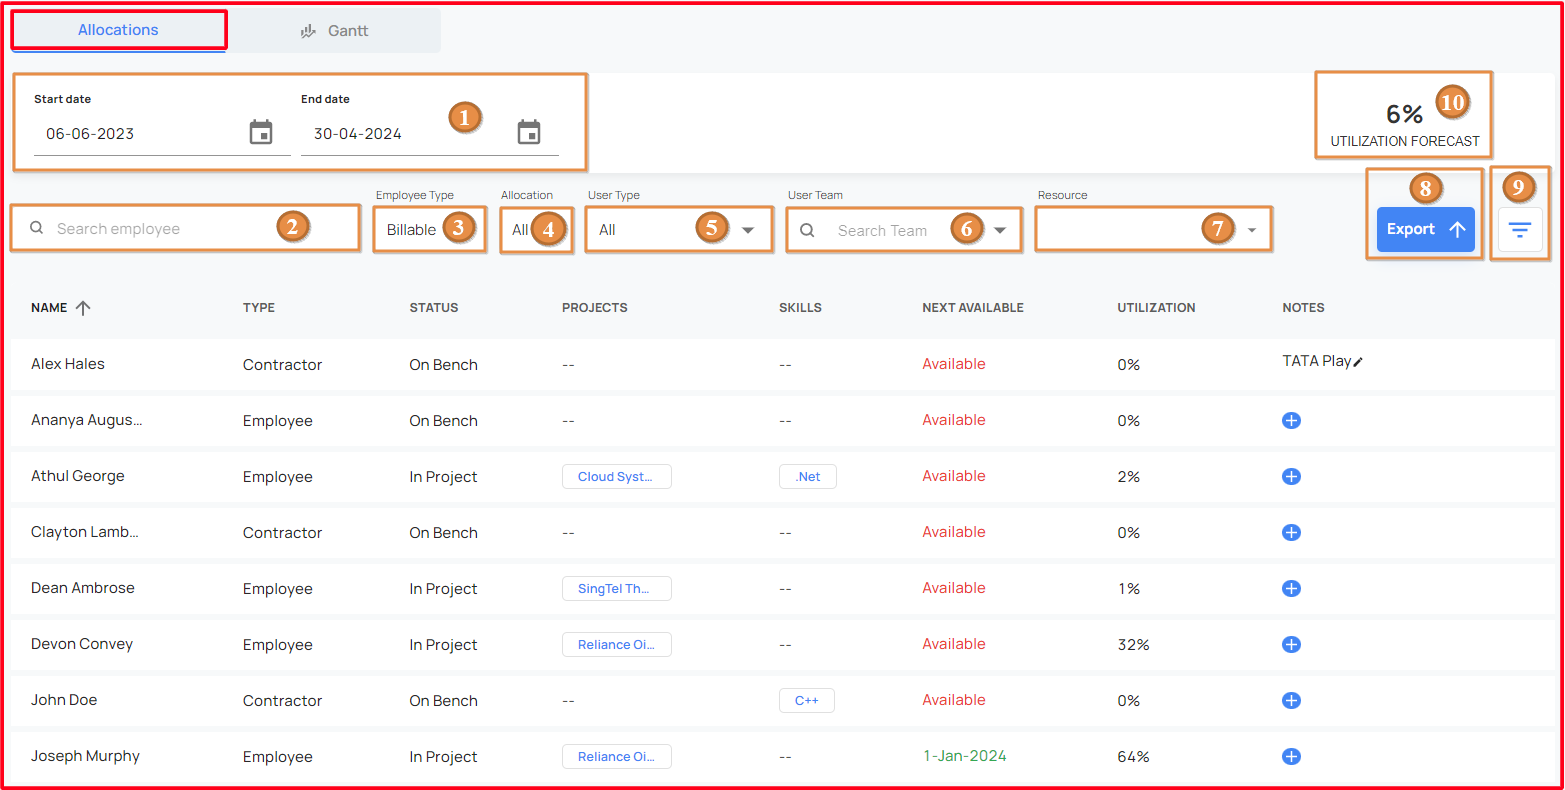Click the Export button
This screenshot has height=790, width=1565.
tap(1425, 229)
